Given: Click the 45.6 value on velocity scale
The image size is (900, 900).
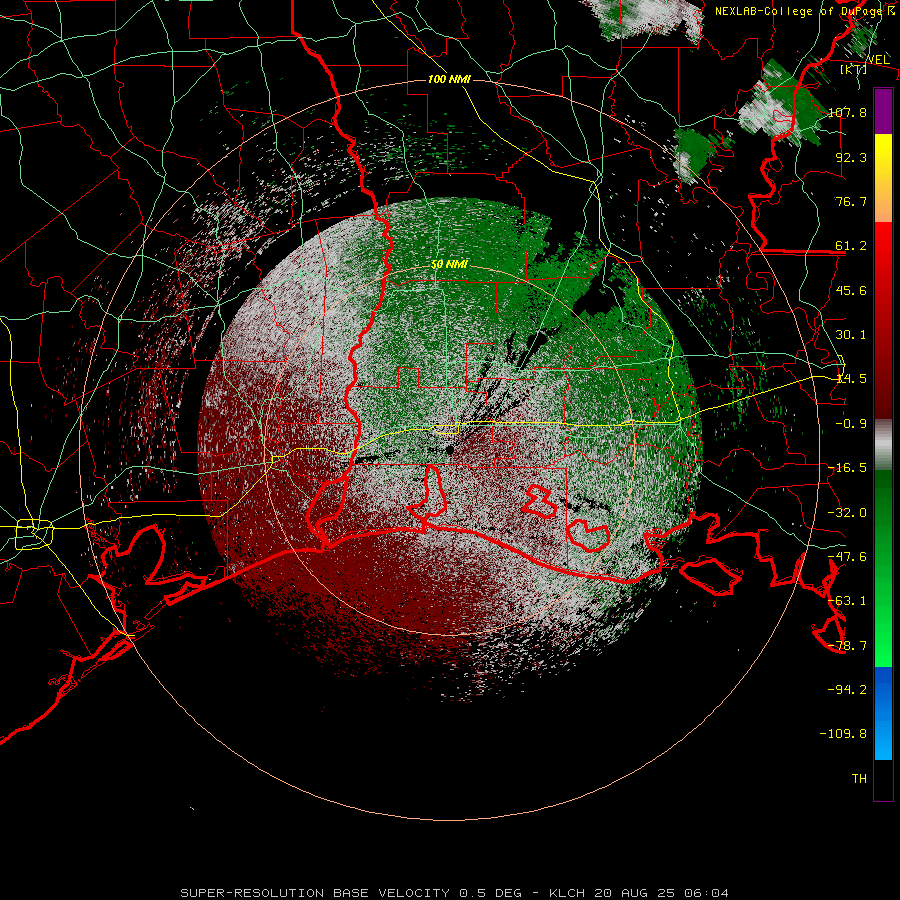Looking at the screenshot, I should coord(851,290).
